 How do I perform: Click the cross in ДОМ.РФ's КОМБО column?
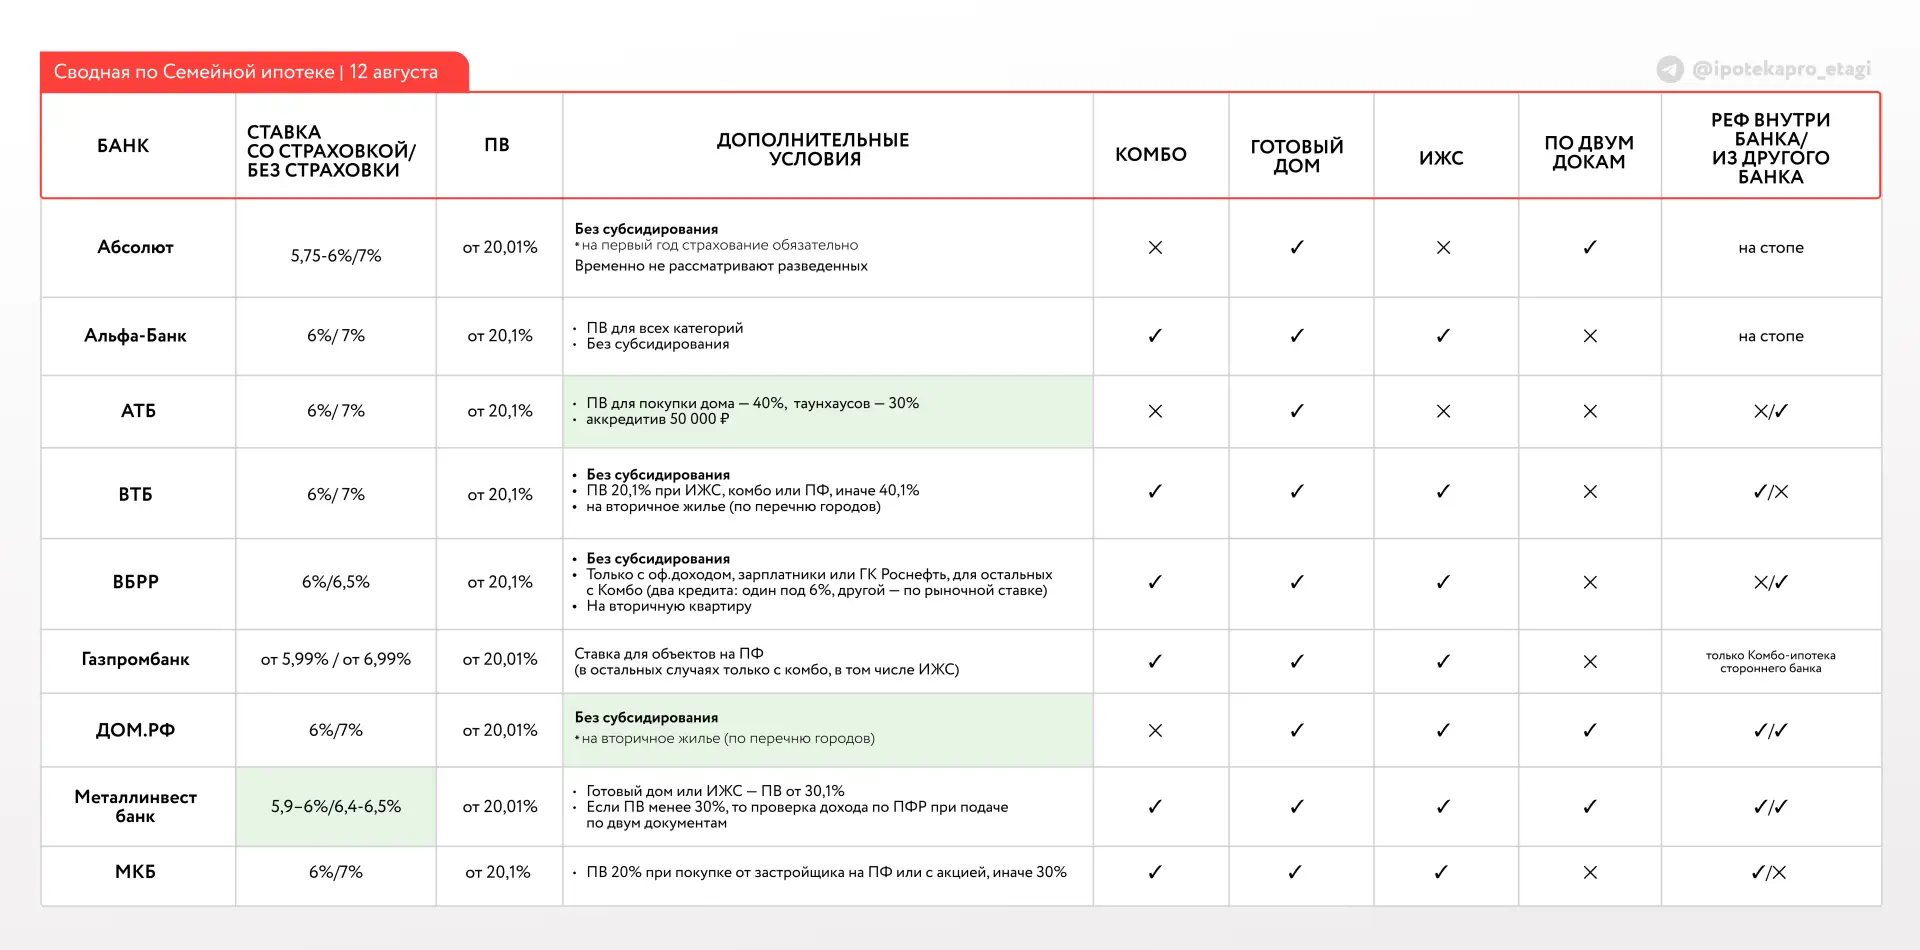(1155, 730)
